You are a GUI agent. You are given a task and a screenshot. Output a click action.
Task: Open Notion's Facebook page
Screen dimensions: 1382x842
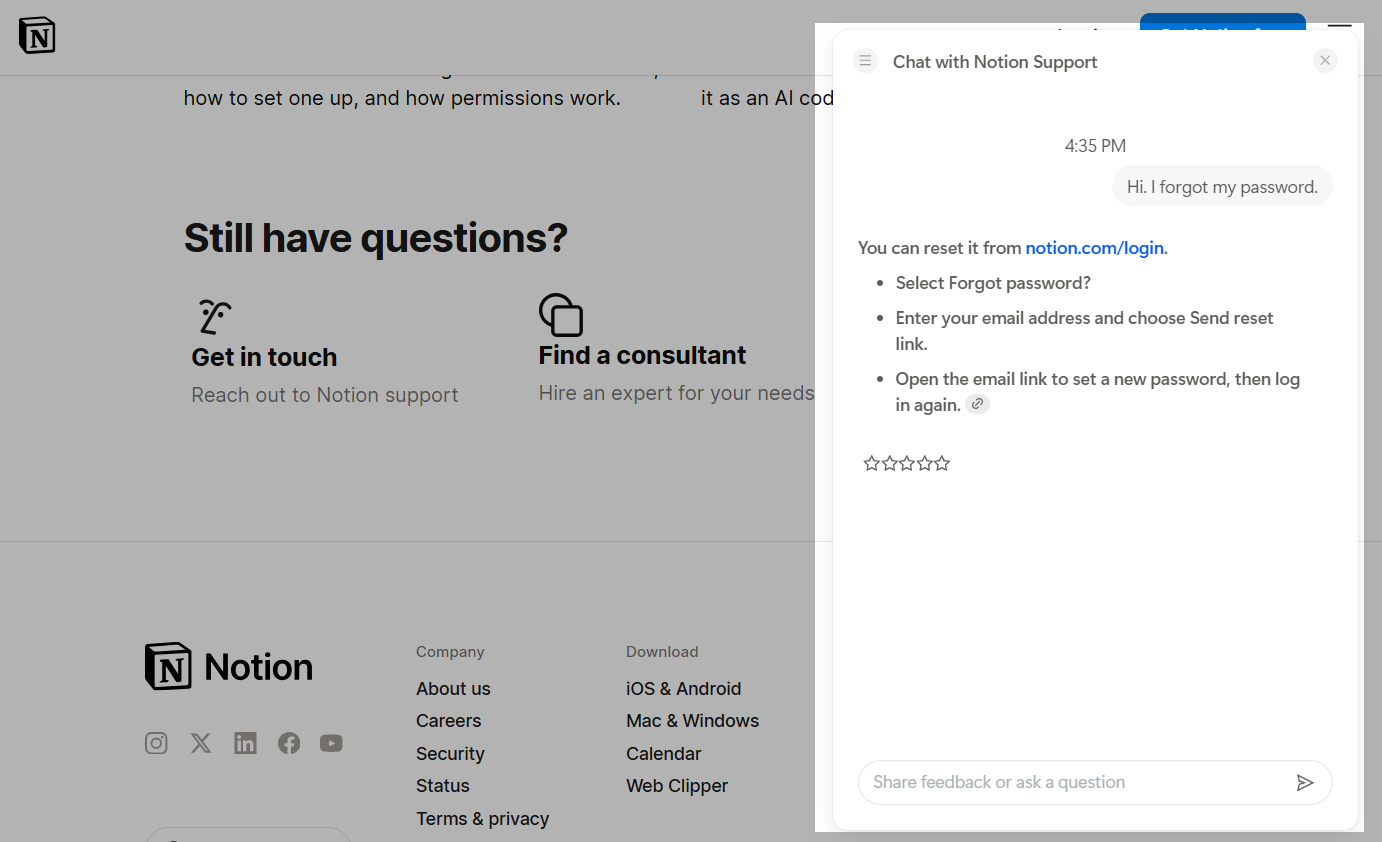click(x=289, y=743)
